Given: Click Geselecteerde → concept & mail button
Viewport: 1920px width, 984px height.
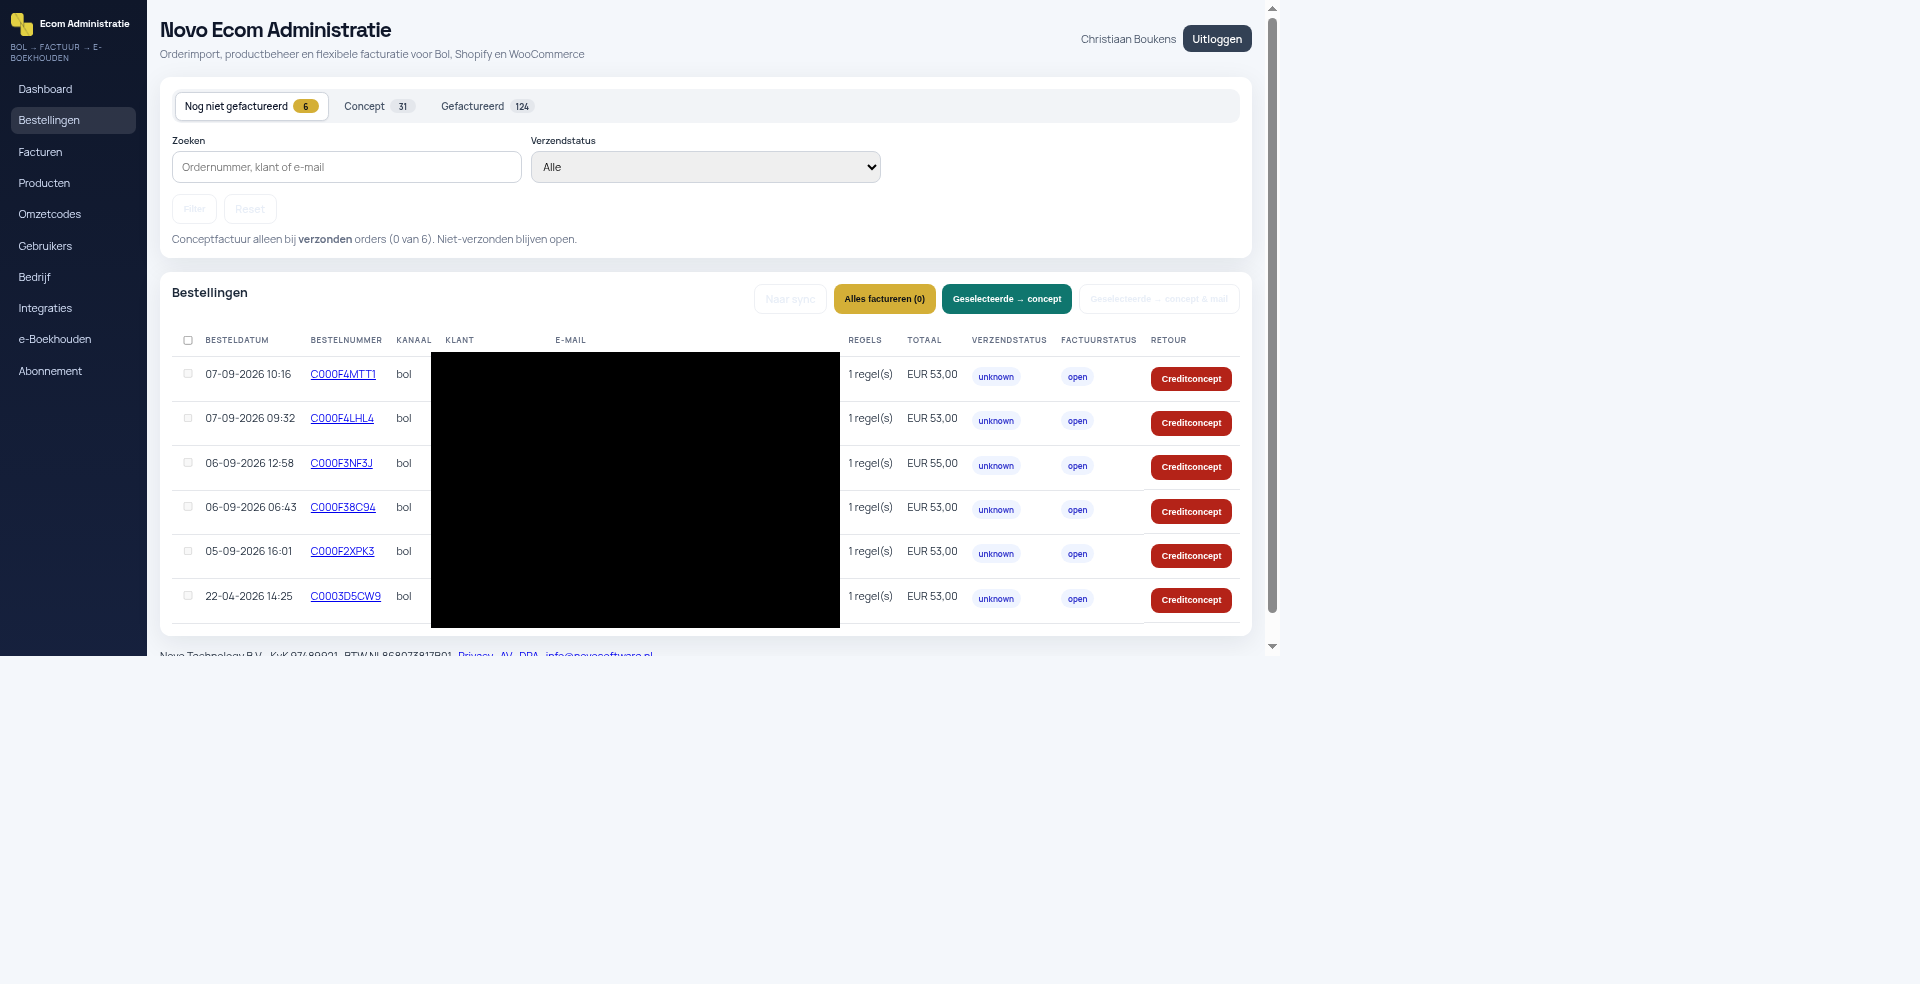Looking at the screenshot, I should tap(1159, 299).
